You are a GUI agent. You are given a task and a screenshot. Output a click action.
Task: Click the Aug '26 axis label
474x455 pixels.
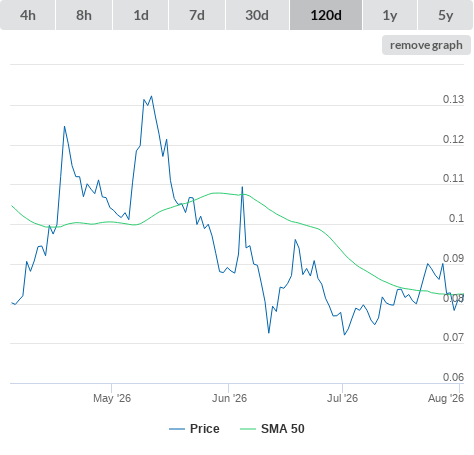coord(446,398)
